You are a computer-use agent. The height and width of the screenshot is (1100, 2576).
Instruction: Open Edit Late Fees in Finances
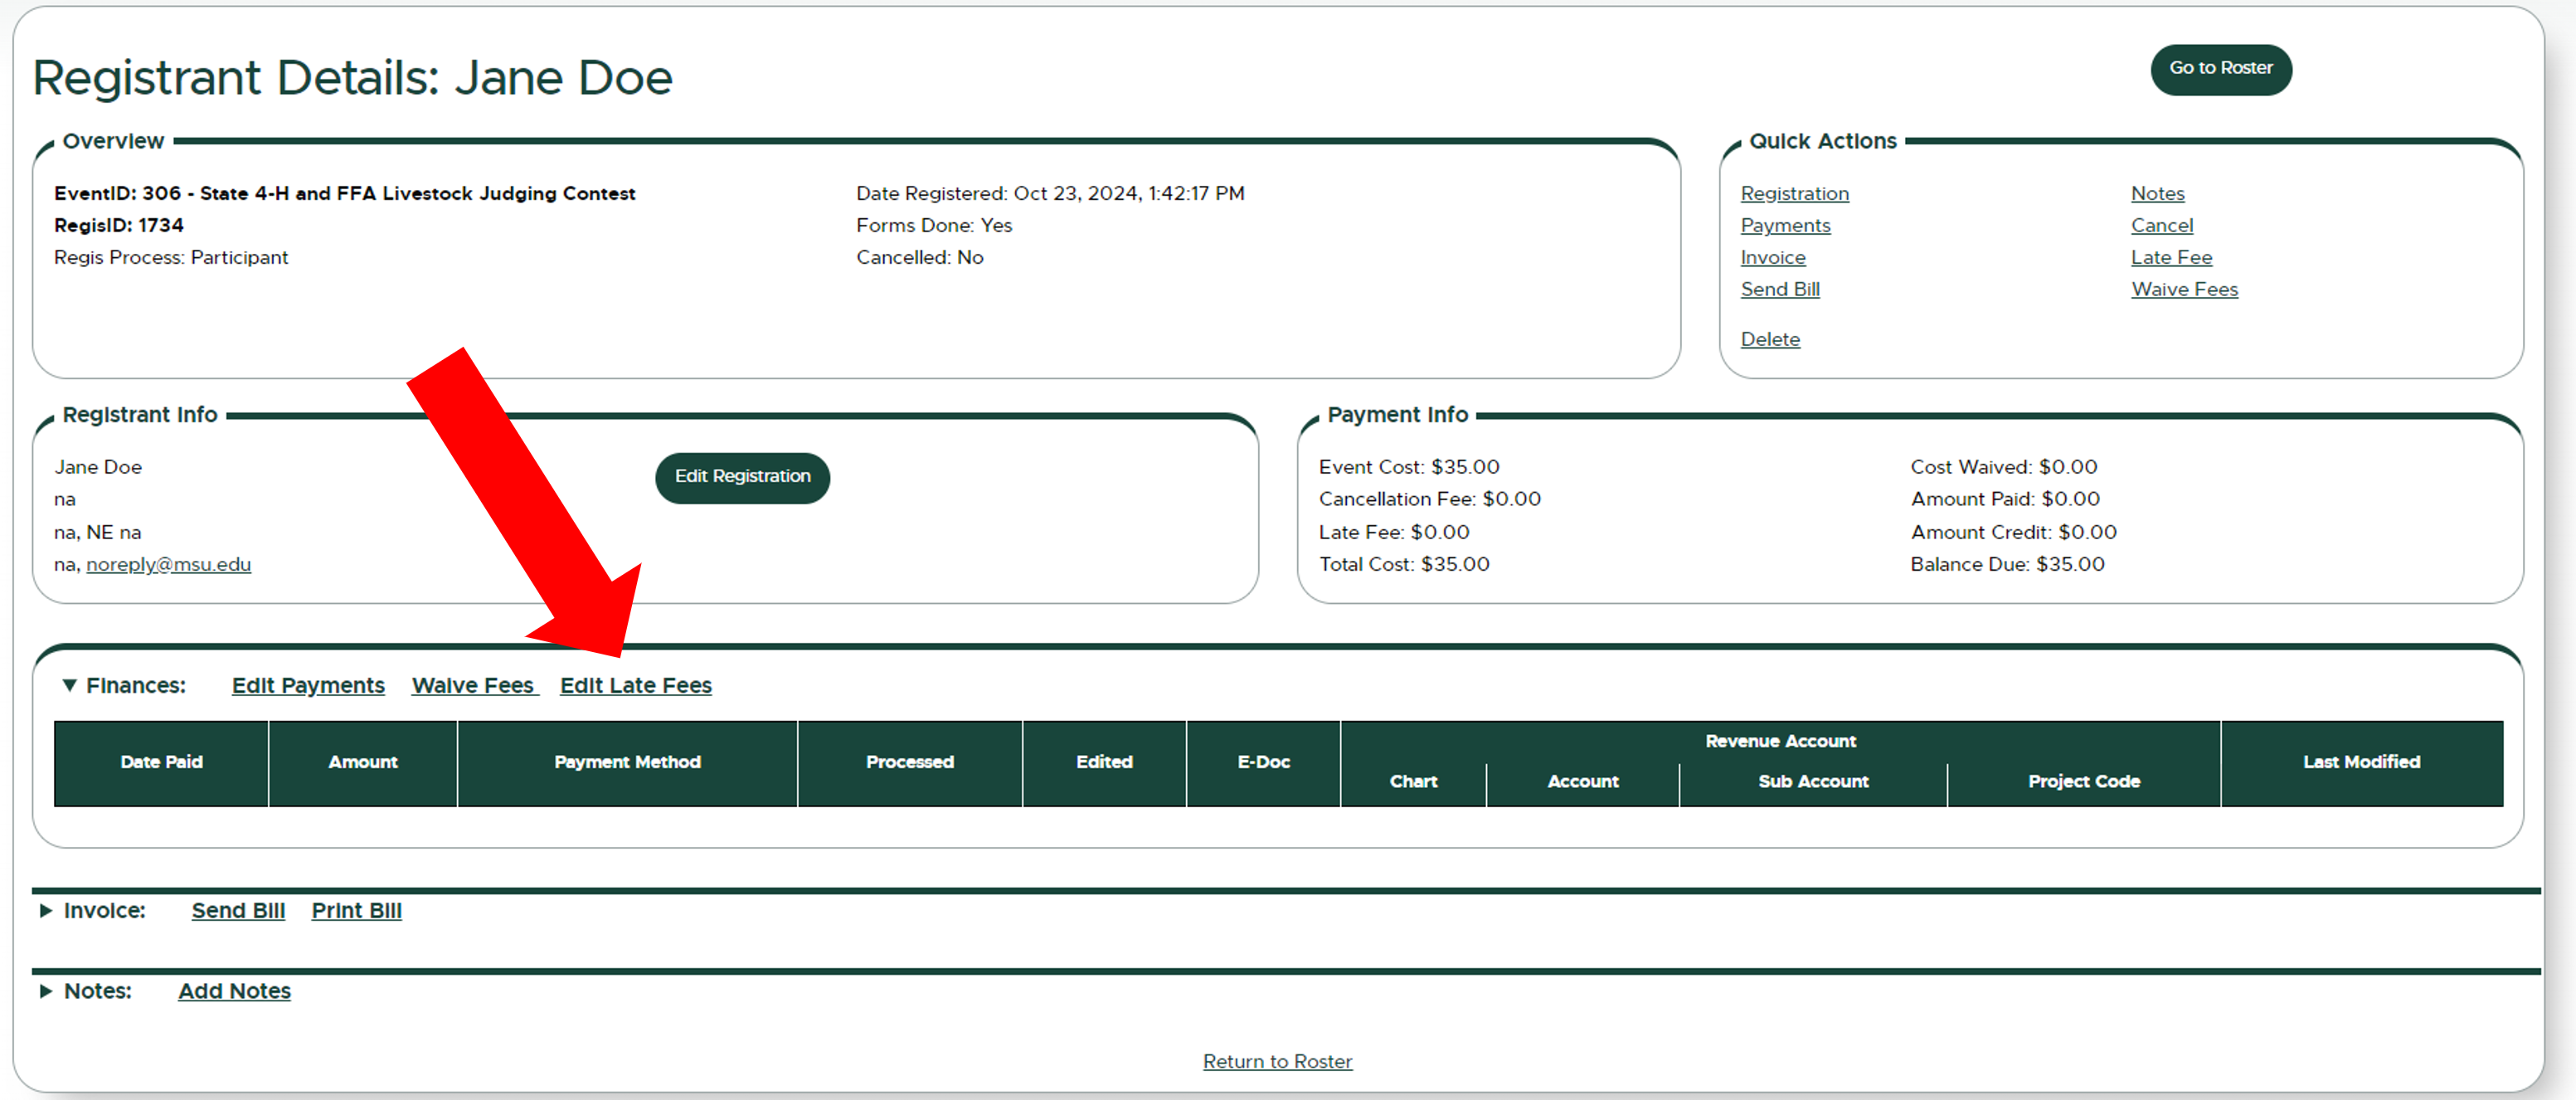[636, 685]
